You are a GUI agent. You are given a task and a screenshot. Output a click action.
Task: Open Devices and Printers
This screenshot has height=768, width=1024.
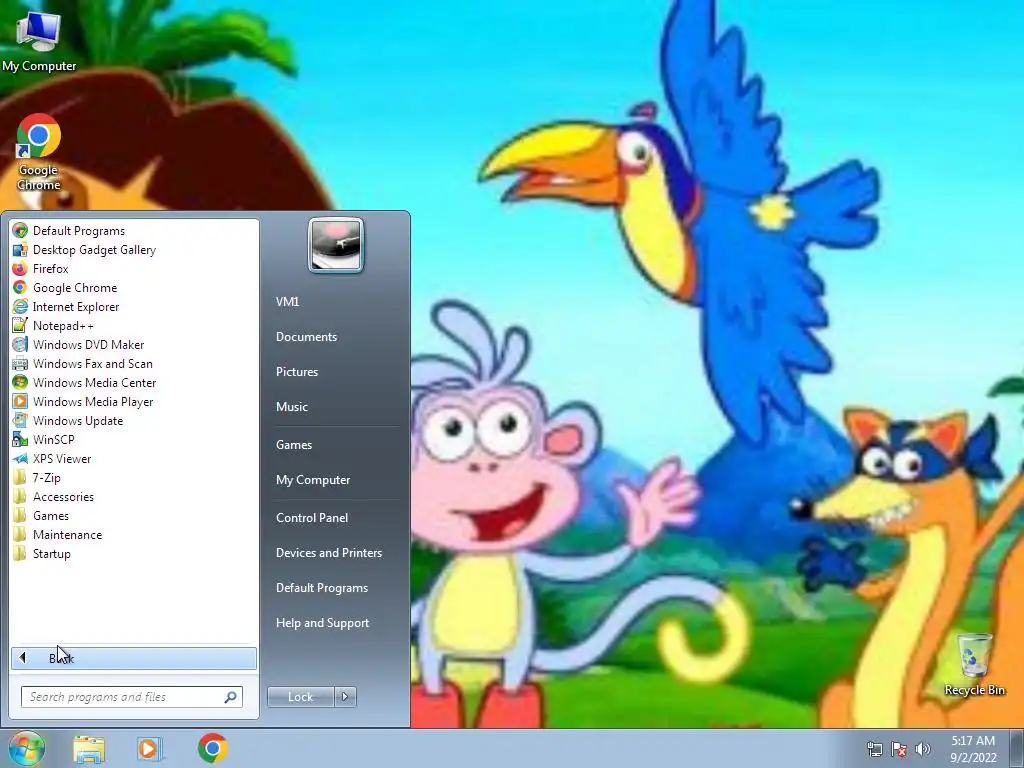(328, 552)
